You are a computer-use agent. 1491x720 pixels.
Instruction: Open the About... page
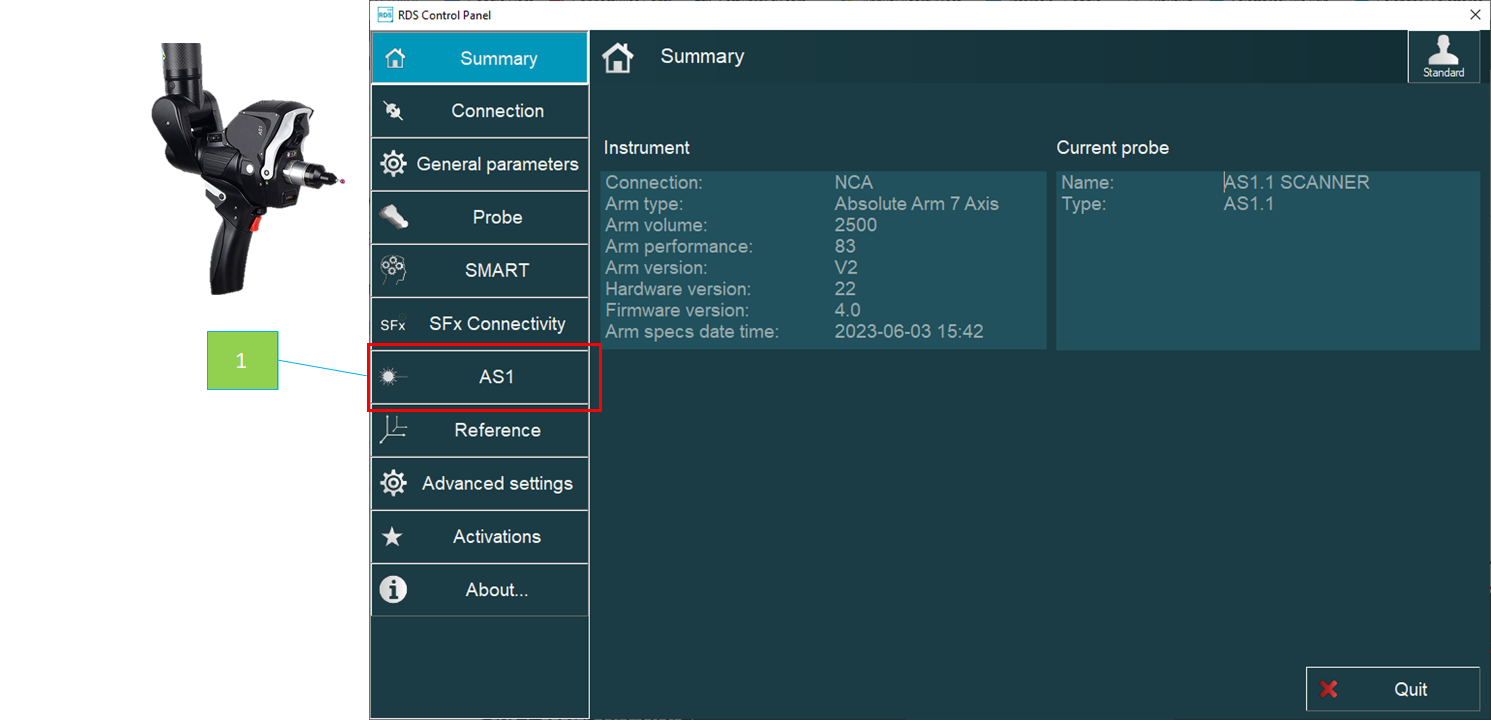click(x=479, y=590)
